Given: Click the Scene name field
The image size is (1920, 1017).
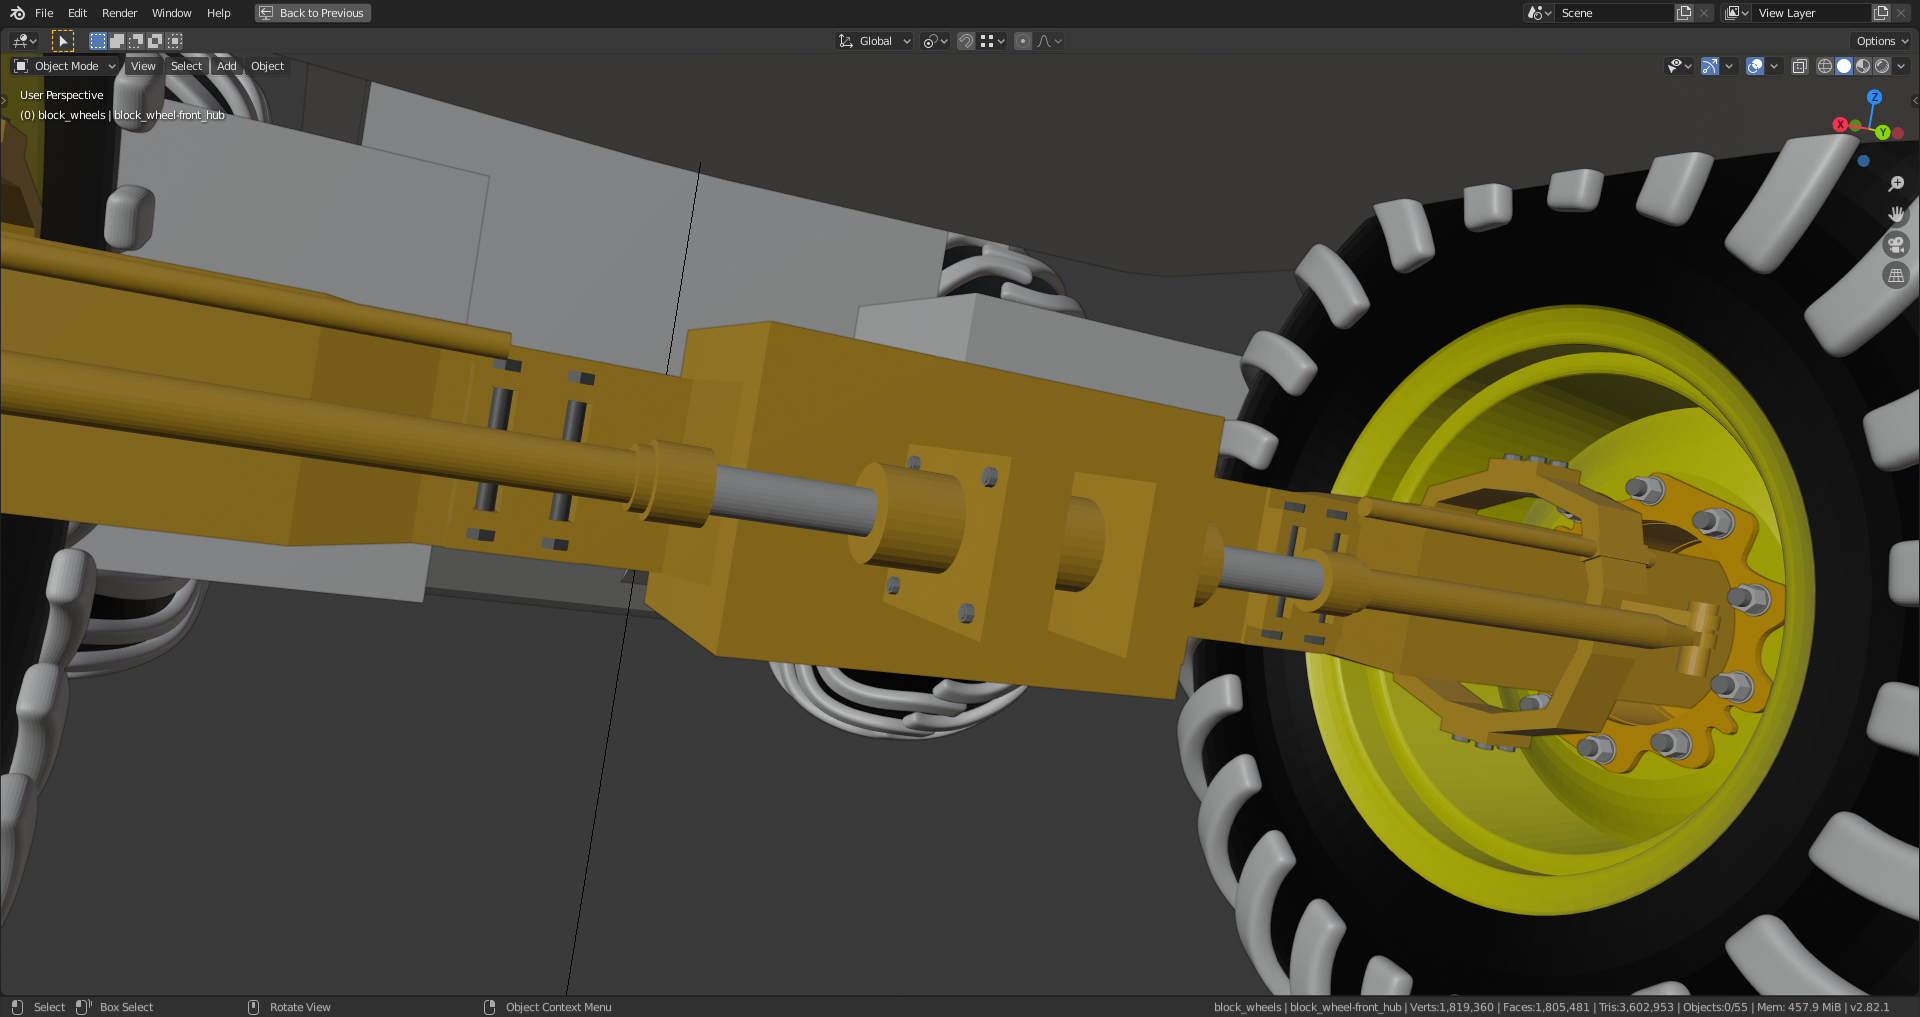Looking at the screenshot, I should coord(1615,13).
